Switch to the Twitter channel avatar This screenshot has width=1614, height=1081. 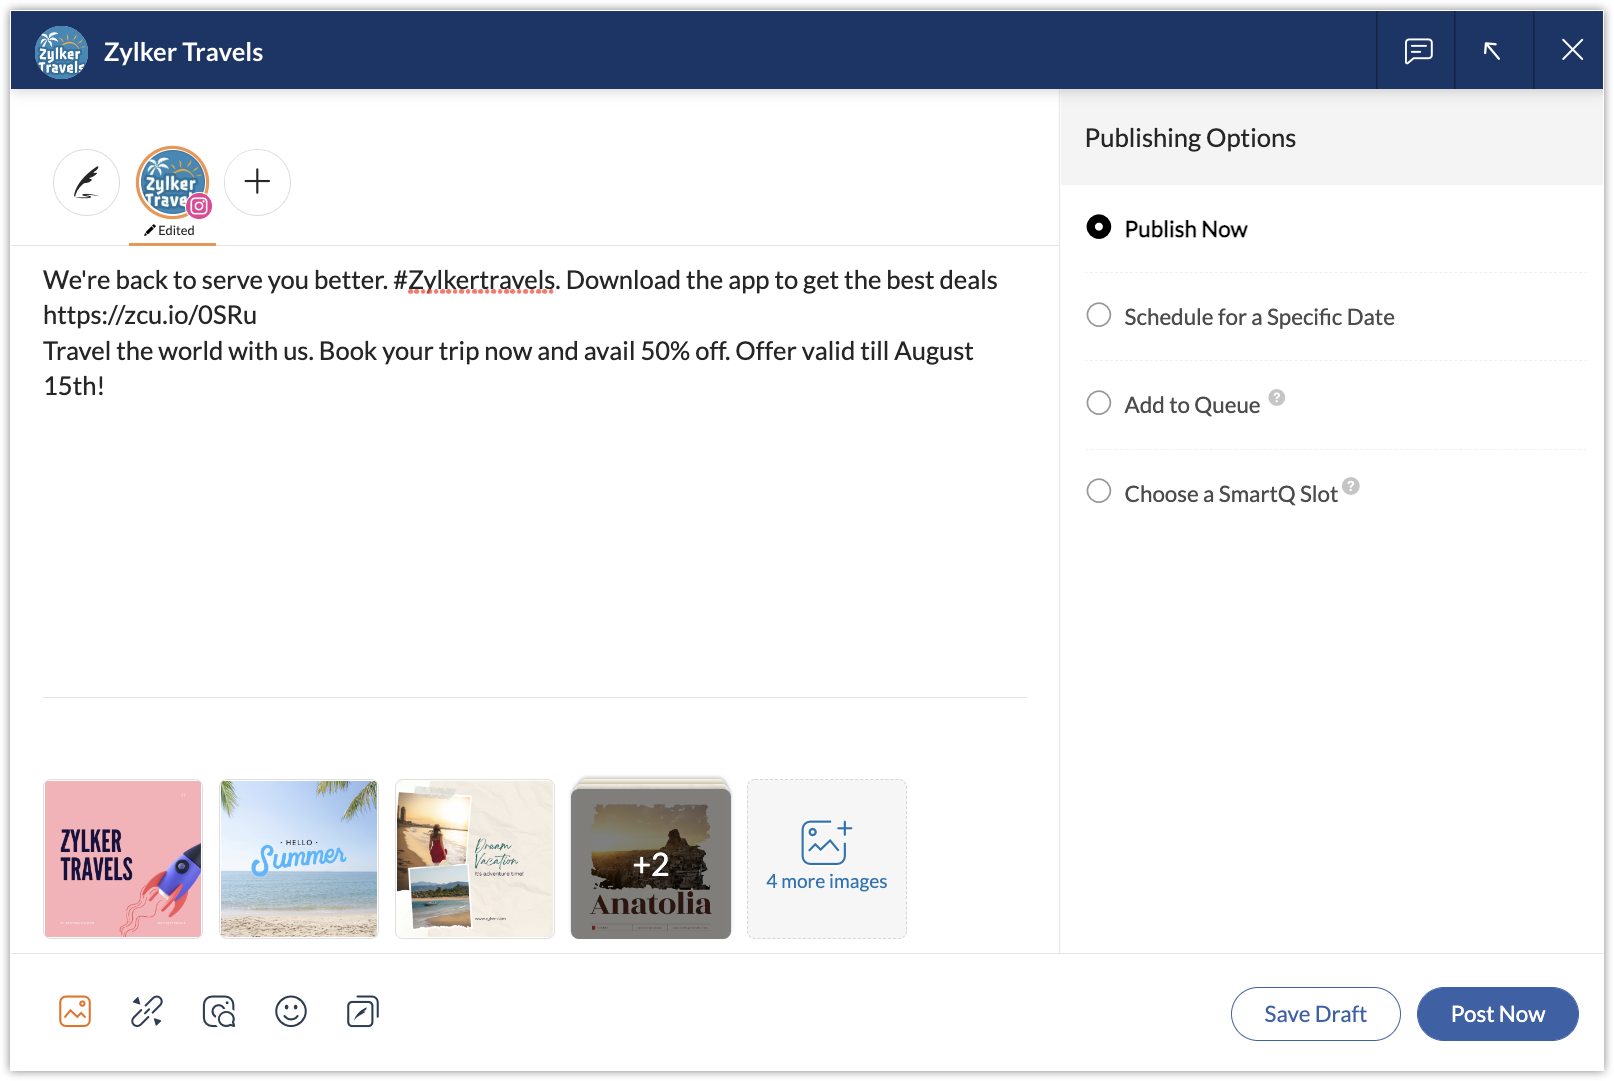[x=86, y=182]
